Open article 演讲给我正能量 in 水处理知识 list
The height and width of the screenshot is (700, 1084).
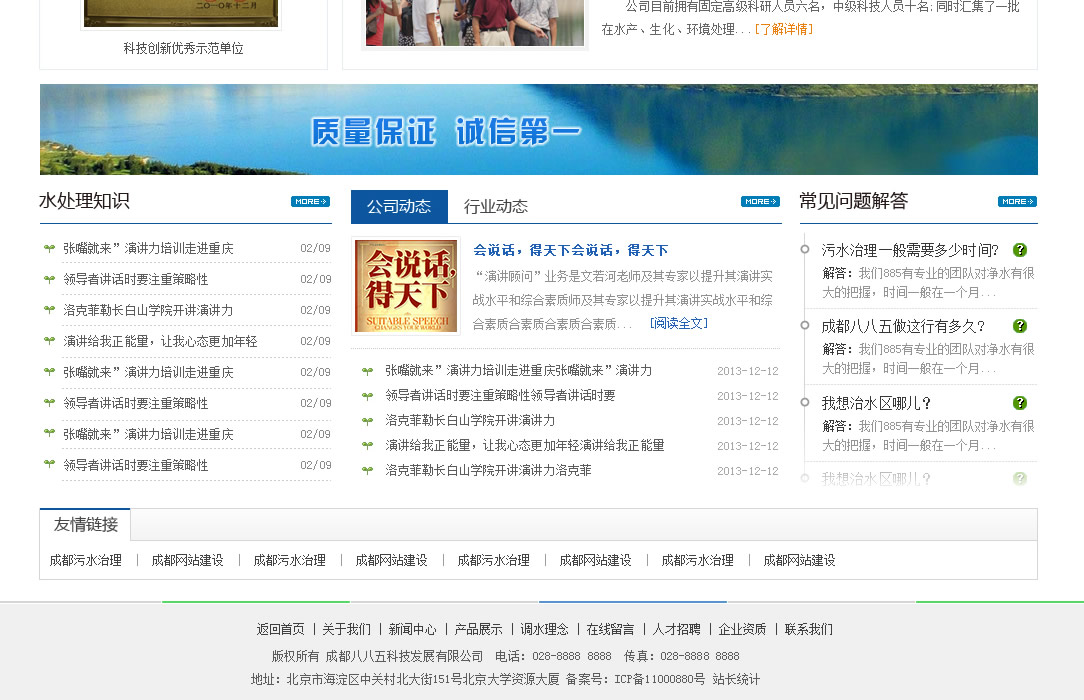point(160,342)
